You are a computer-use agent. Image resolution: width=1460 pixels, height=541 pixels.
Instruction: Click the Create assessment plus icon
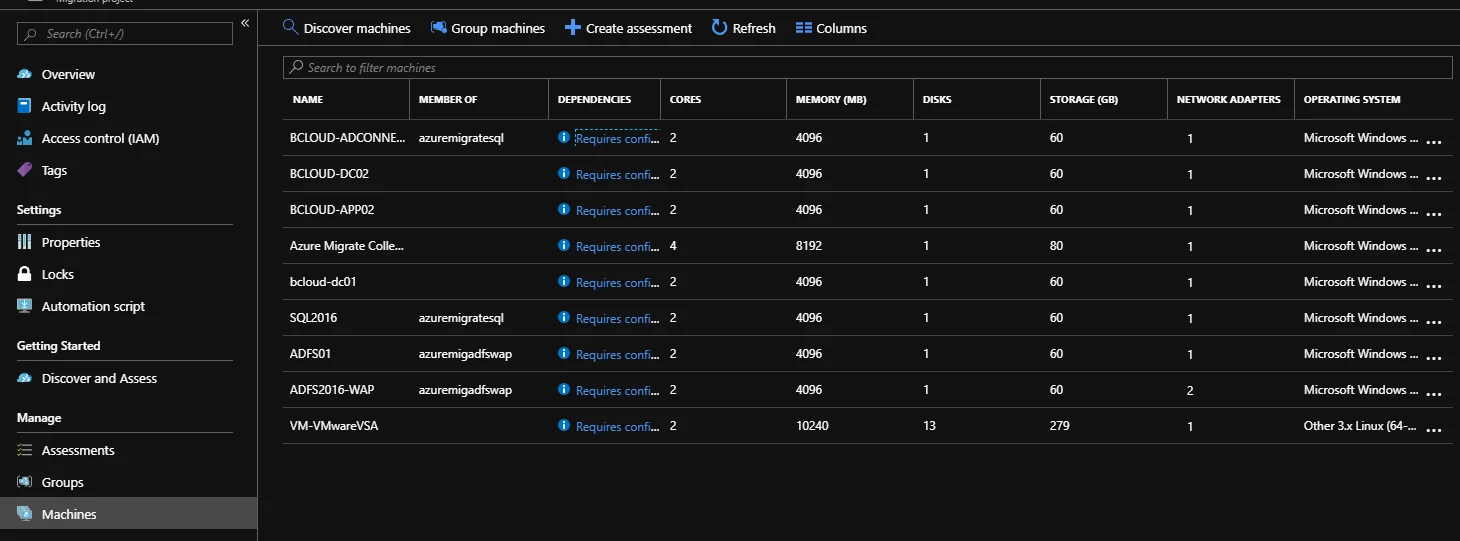tap(573, 27)
